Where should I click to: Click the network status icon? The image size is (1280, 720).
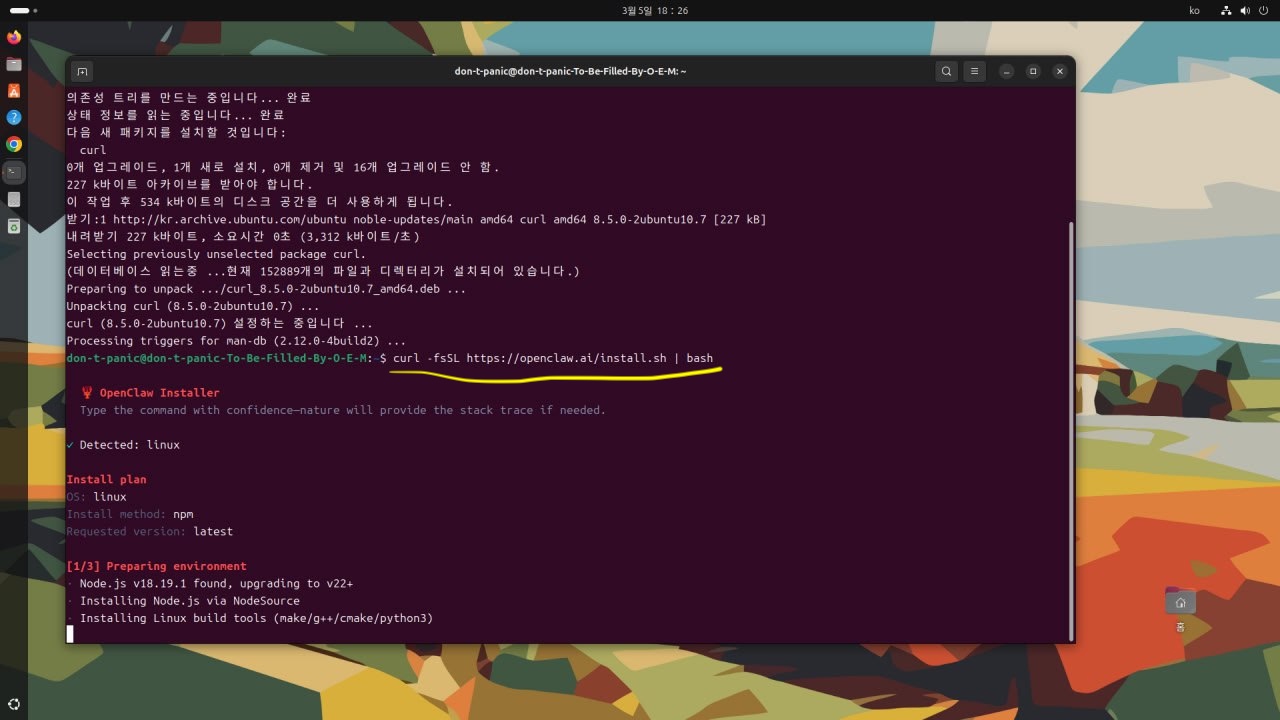pos(1227,10)
